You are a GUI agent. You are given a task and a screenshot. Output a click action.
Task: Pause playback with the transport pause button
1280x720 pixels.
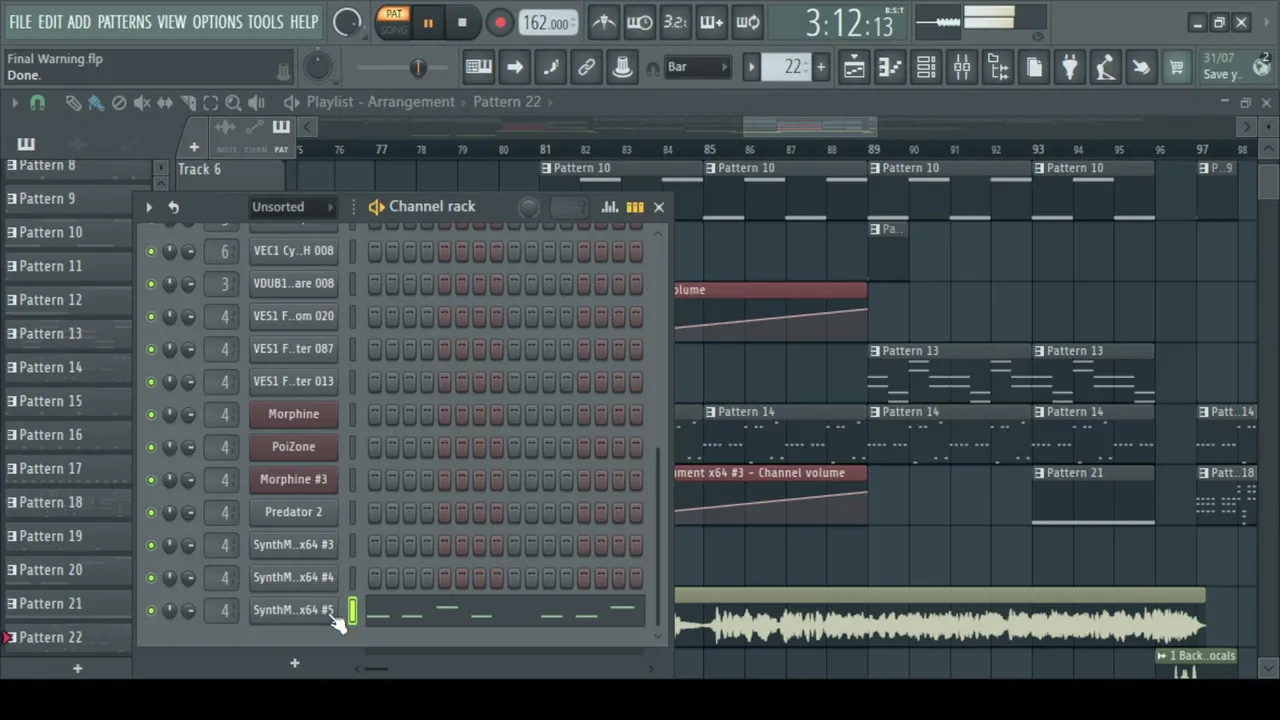[428, 23]
